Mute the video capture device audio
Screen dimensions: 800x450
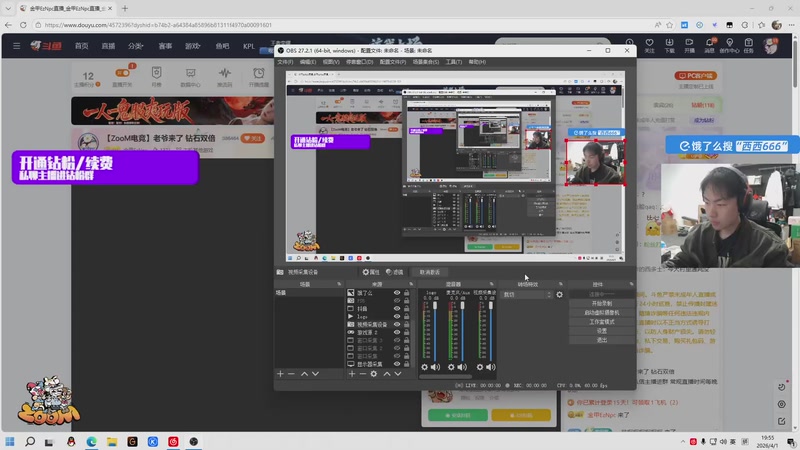click(491, 367)
